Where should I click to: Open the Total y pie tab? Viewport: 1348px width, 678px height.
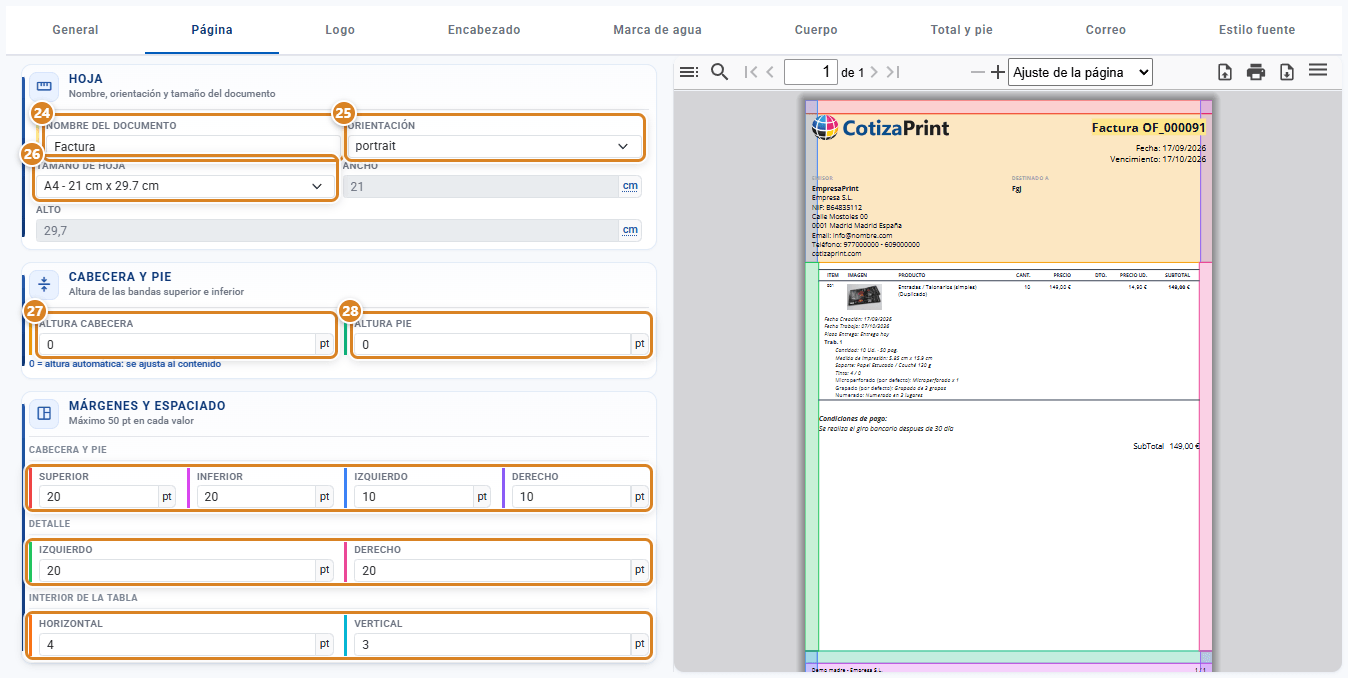962,30
